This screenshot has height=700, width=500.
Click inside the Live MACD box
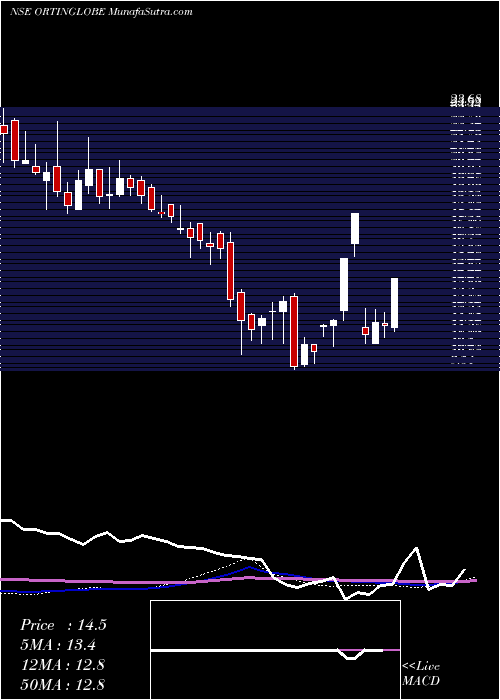275,650
